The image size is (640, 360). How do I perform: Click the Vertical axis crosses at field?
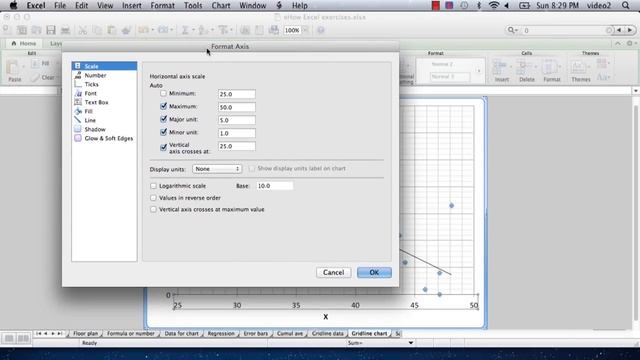pyautogui.click(x=237, y=146)
